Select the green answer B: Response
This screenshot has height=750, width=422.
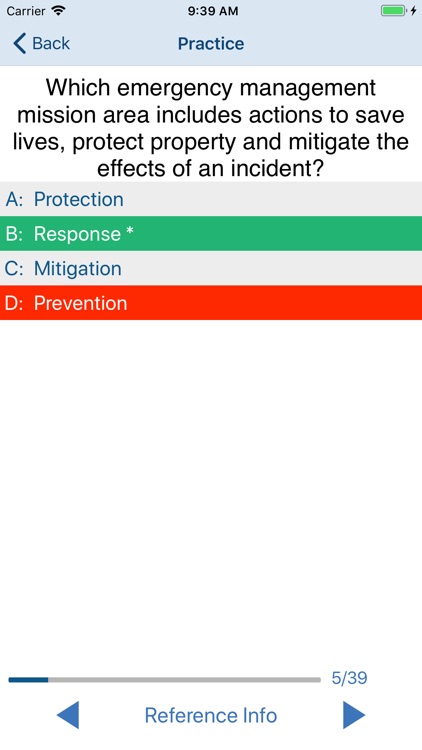(x=211, y=233)
